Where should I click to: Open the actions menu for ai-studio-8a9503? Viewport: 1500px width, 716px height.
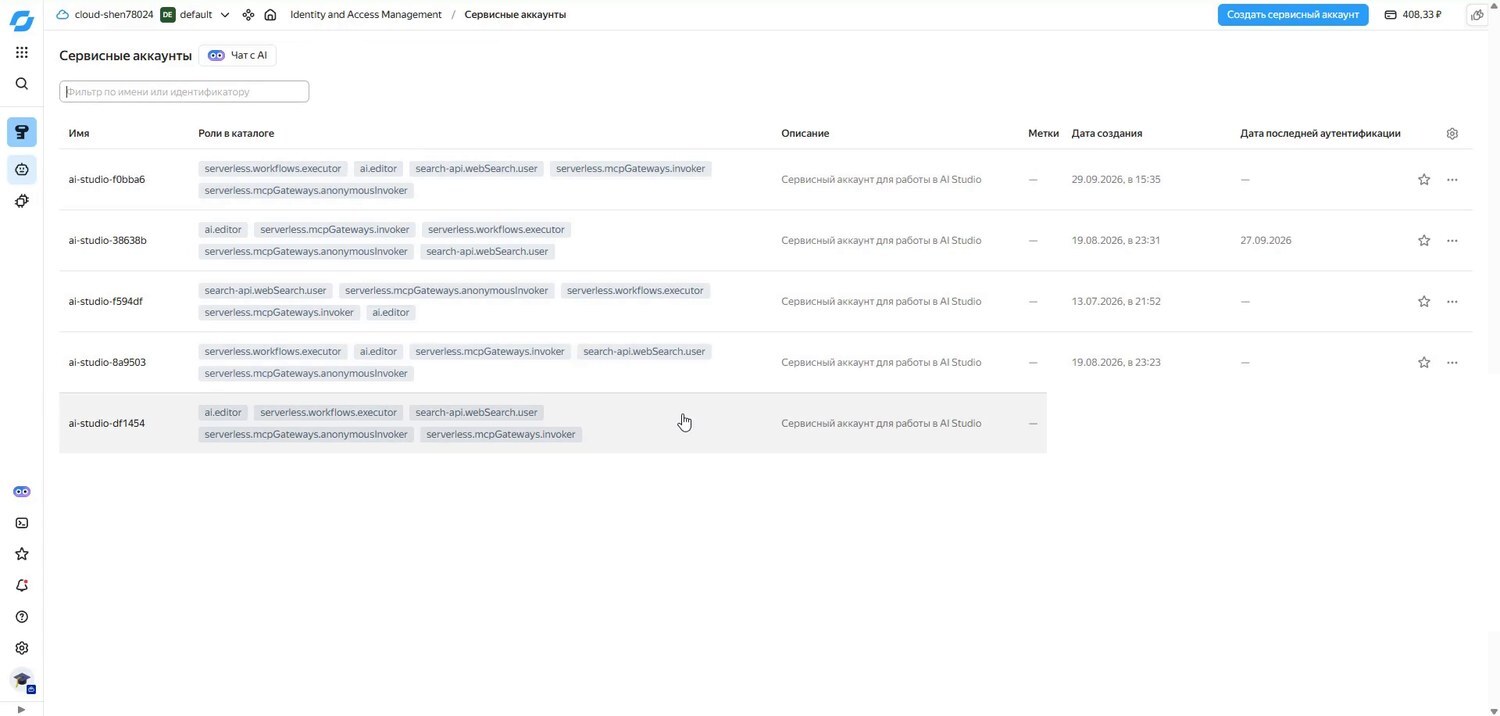tap(1452, 363)
